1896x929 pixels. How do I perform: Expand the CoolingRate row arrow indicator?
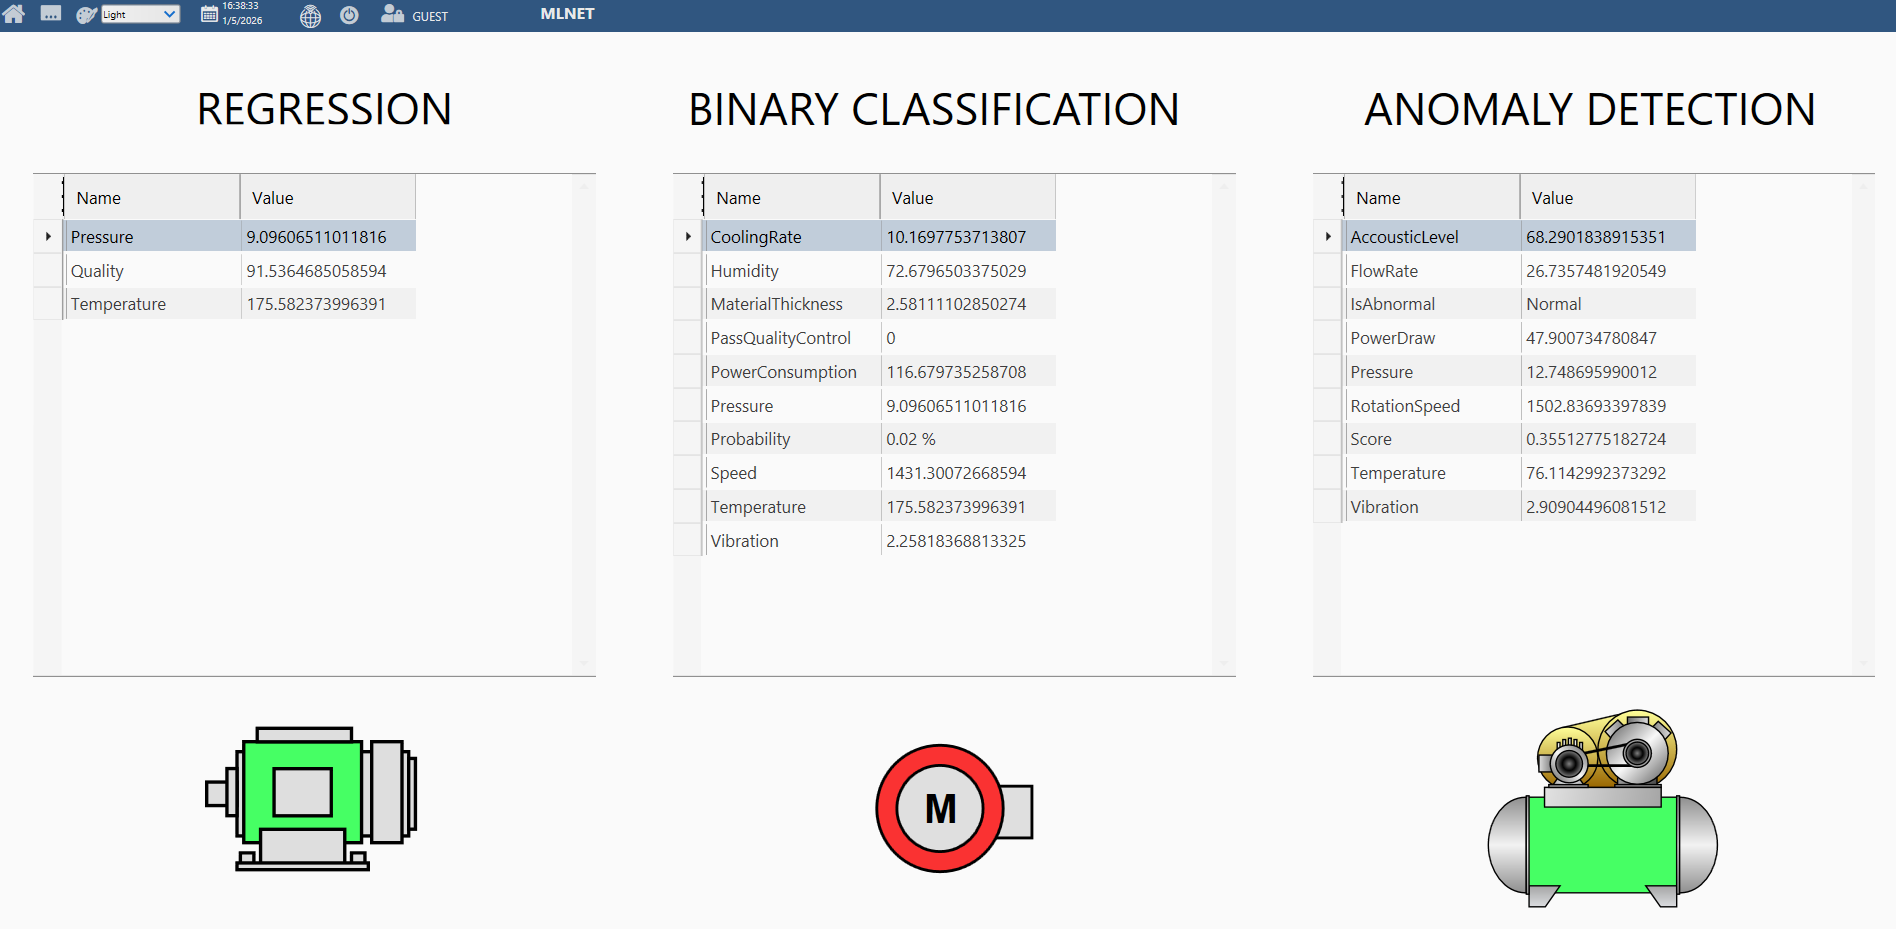688,237
